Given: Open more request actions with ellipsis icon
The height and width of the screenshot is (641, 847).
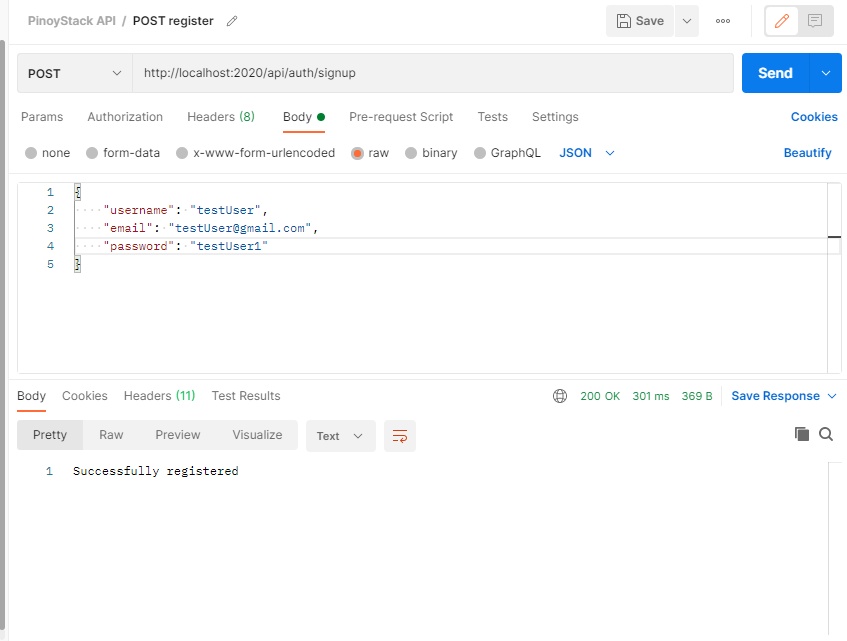Looking at the screenshot, I should click(x=723, y=20).
